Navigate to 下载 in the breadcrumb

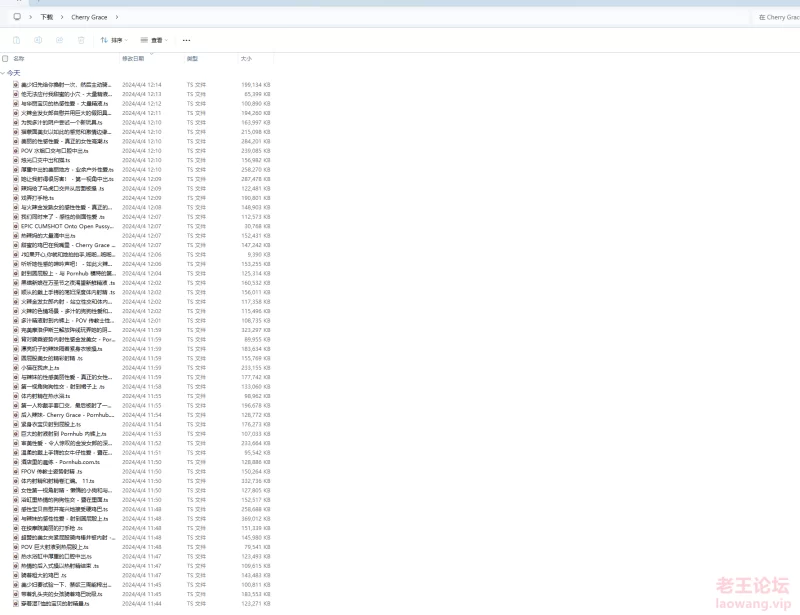[47, 17]
